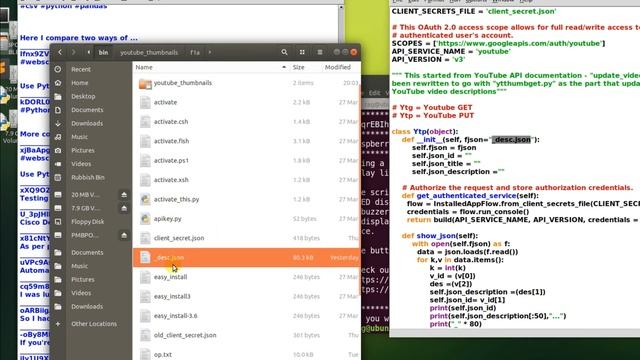Go forward in the file manager
The image size is (640, 360).
(73, 52)
